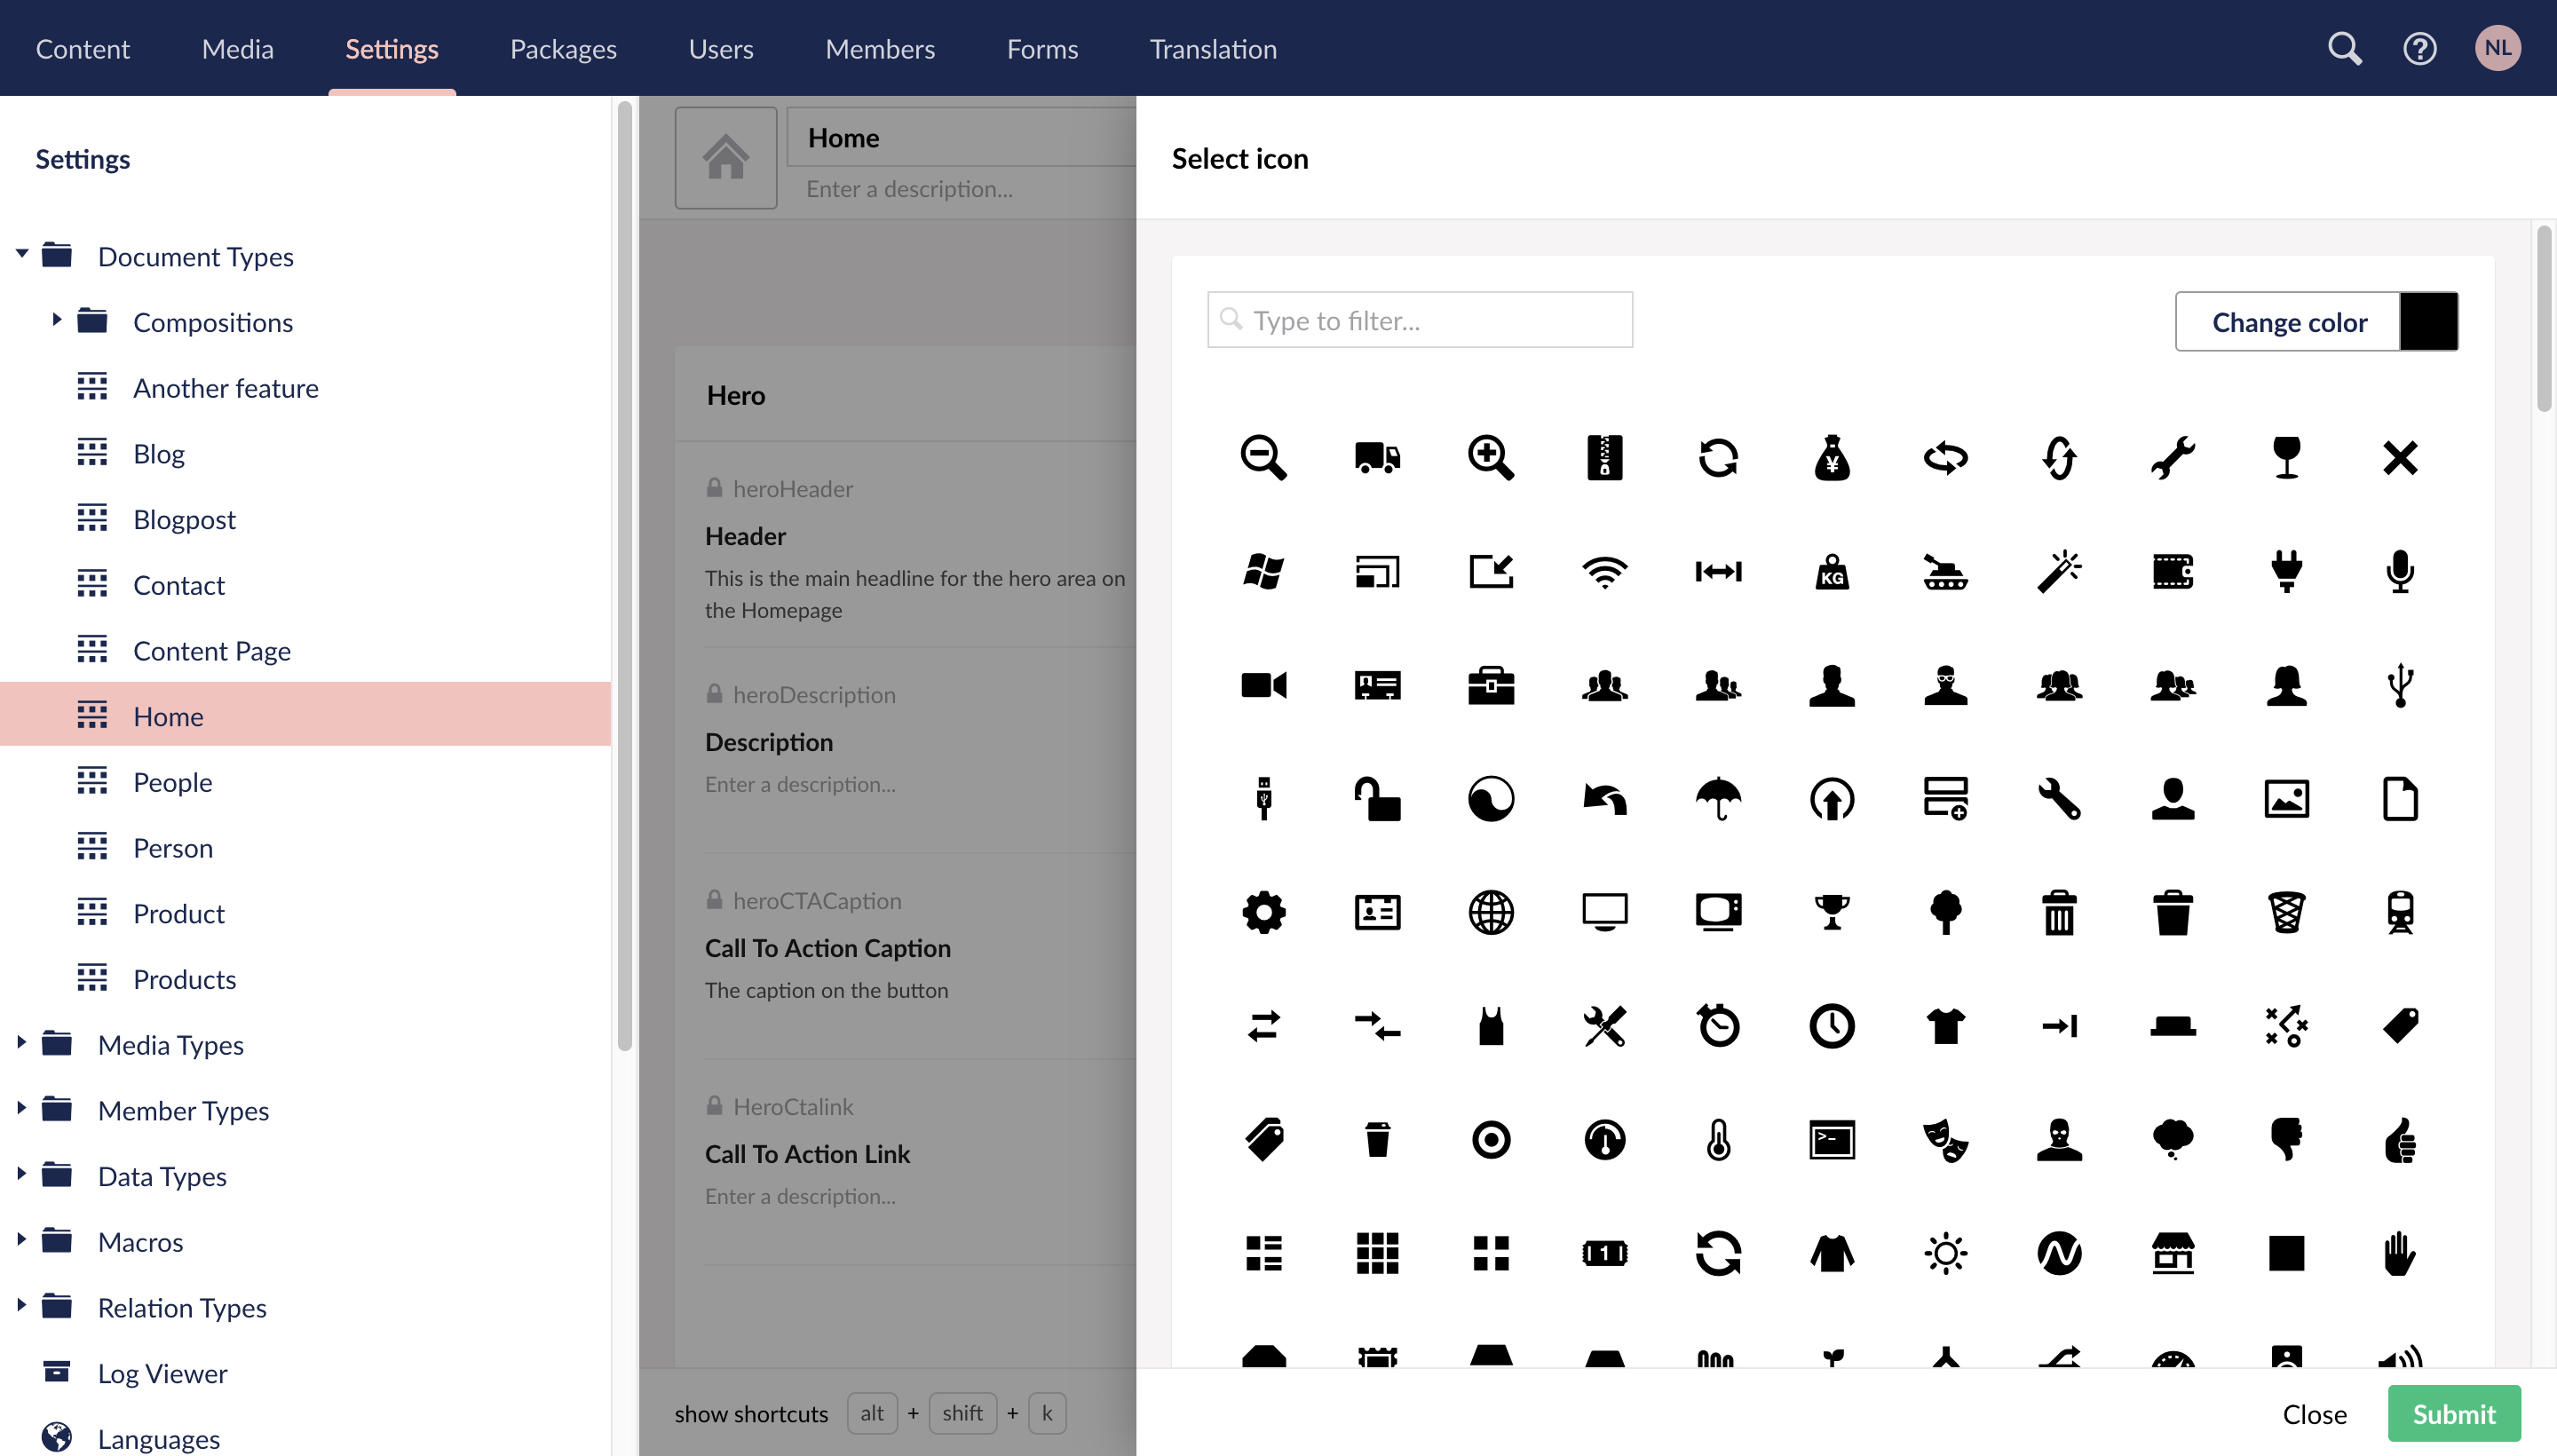Screen dimensions: 2557x1456
Task: Select the trophy icon
Action: pyautogui.click(x=1833, y=911)
